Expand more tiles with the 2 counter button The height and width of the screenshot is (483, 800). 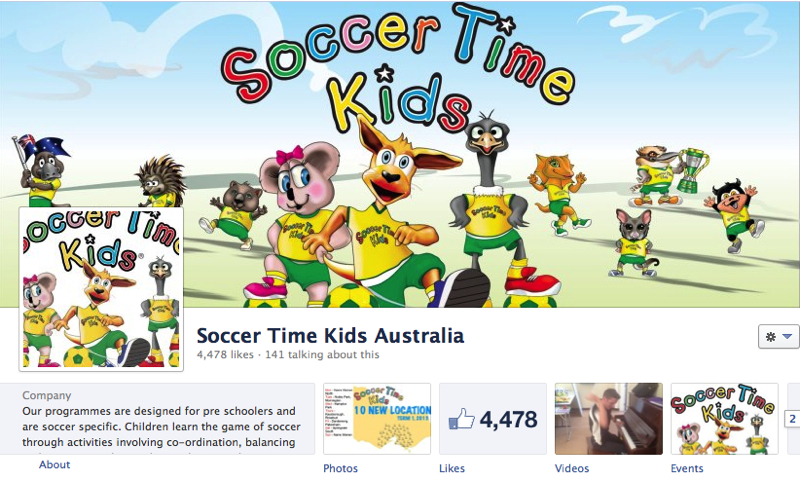click(792, 419)
